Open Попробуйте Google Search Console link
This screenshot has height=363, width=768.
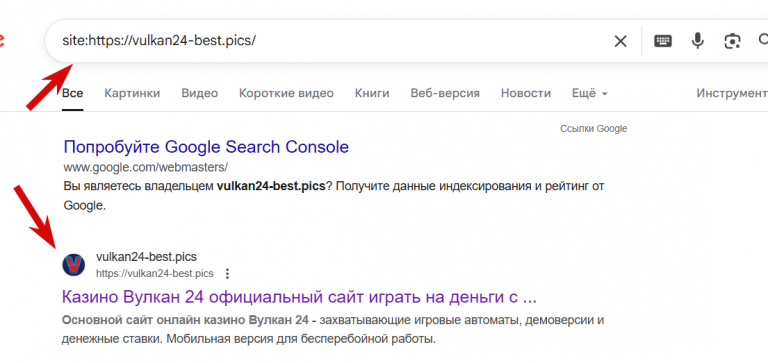point(206,146)
